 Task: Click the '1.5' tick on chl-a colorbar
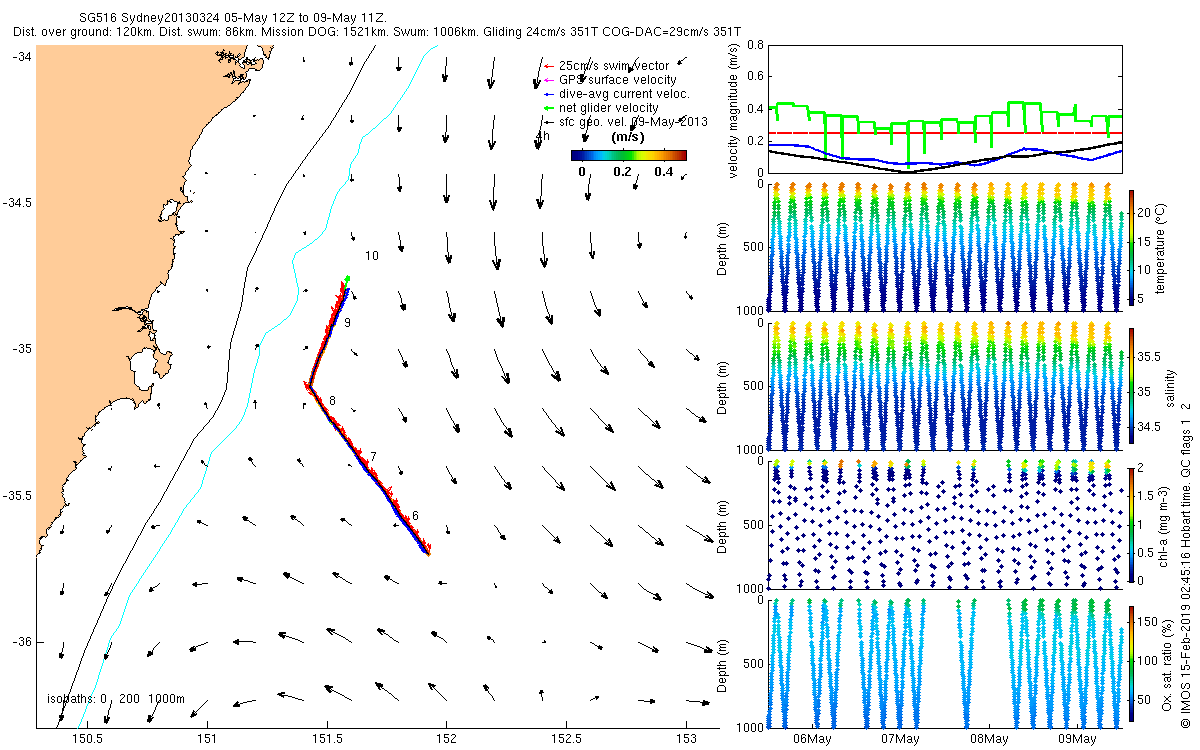click(1148, 495)
